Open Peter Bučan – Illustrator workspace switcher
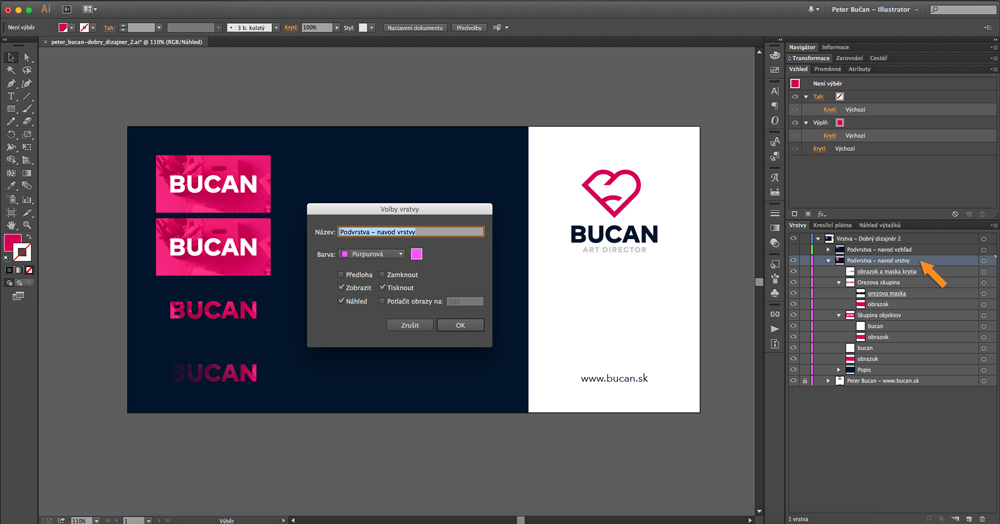Viewport: 1000px width, 524px height. (874, 10)
